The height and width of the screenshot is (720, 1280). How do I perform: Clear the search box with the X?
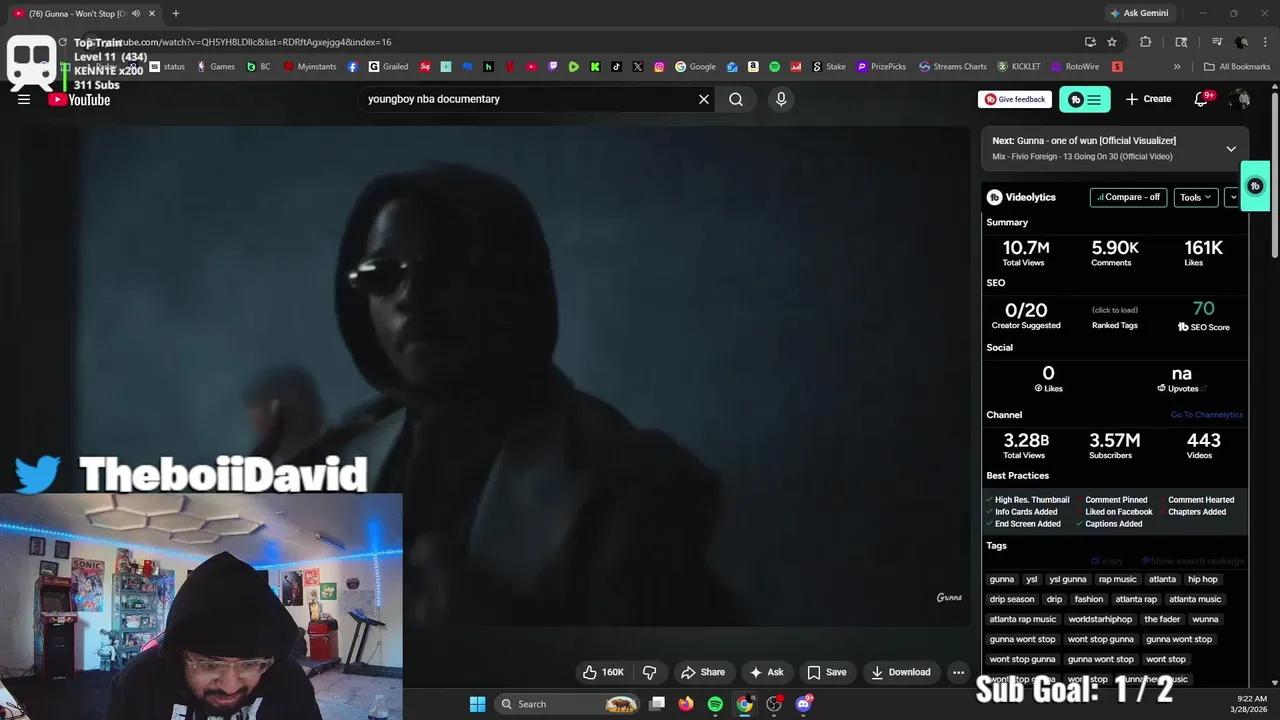[x=704, y=99]
